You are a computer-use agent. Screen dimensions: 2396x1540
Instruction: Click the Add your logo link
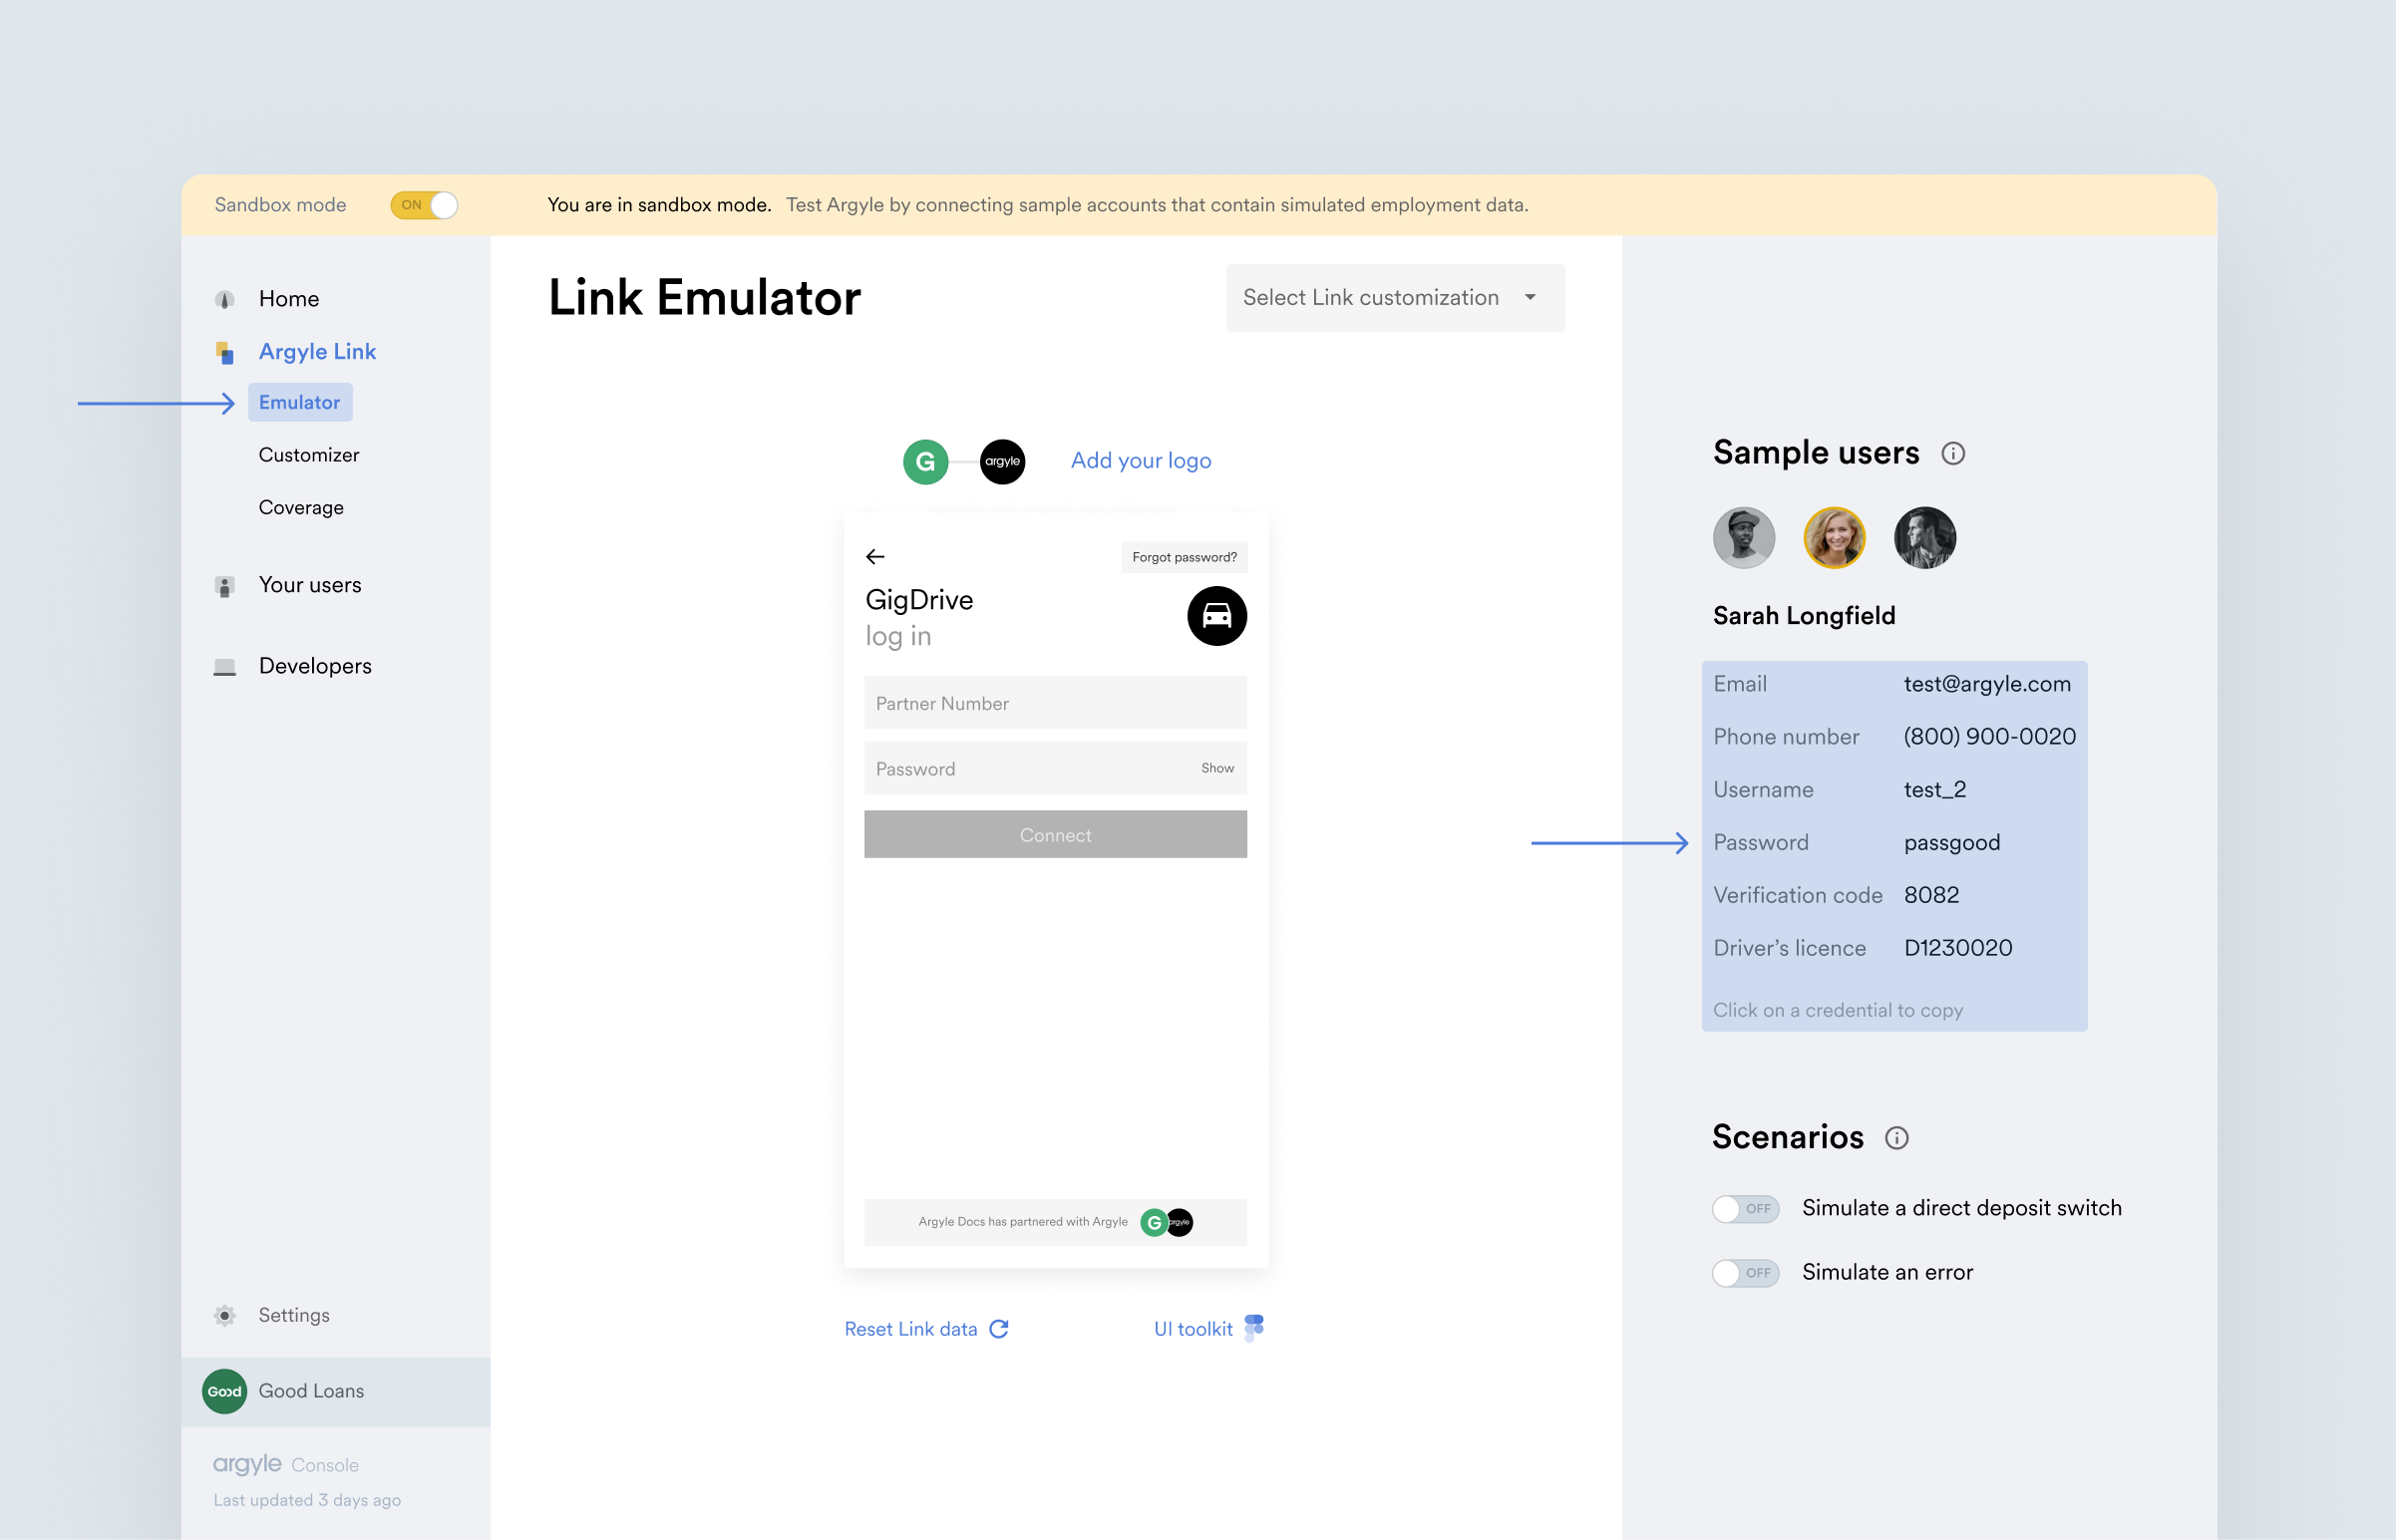click(1140, 461)
